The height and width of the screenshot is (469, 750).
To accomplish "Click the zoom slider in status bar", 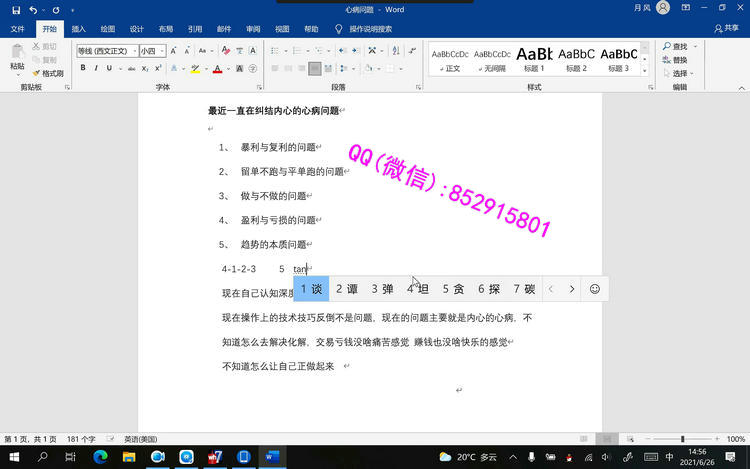I will tap(683, 439).
